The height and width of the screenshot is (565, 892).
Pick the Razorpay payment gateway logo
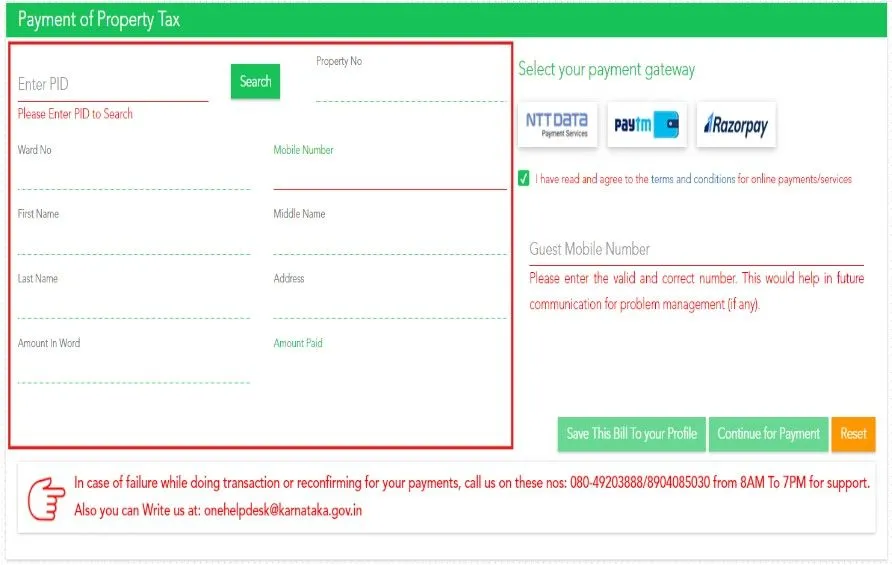coord(736,125)
